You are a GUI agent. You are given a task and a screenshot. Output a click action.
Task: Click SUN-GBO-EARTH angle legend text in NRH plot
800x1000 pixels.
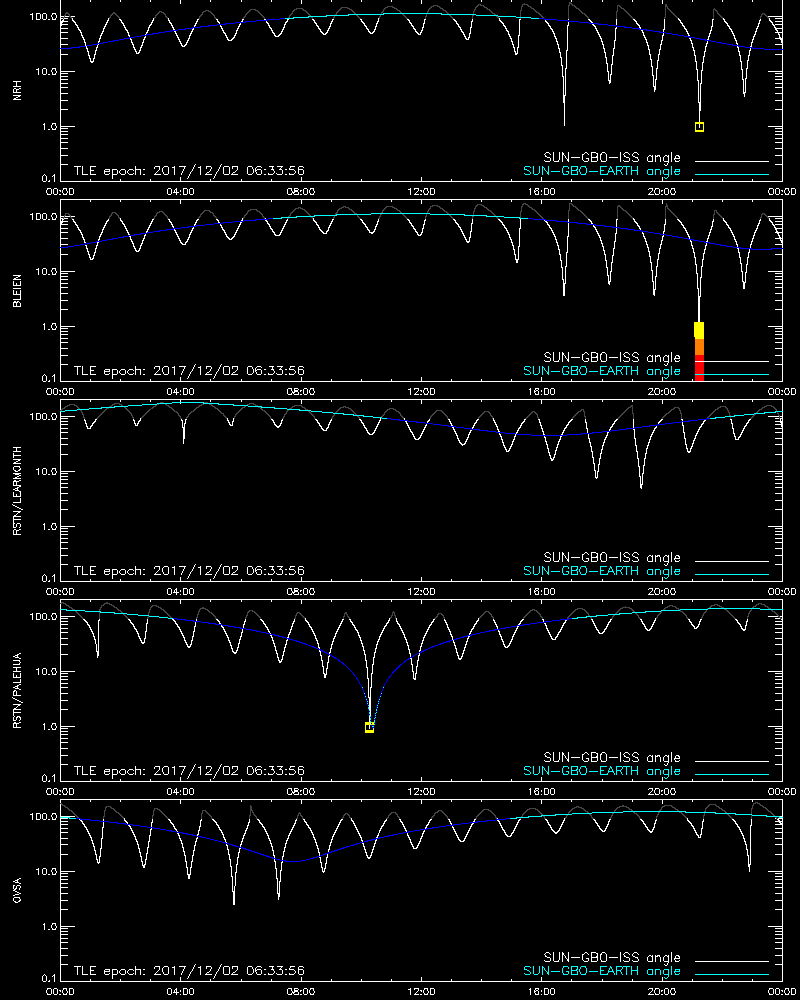tap(602, 171)
